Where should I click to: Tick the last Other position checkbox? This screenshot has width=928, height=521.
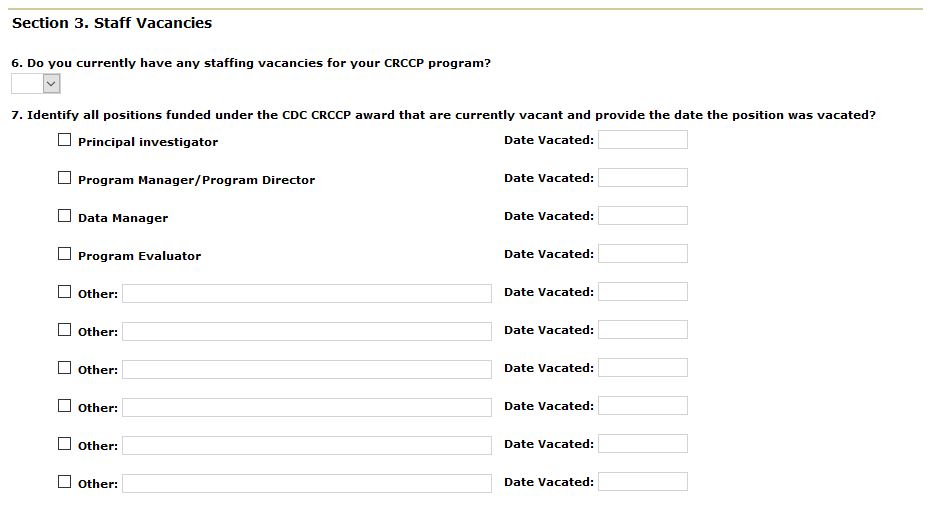[x=65, y=482]
